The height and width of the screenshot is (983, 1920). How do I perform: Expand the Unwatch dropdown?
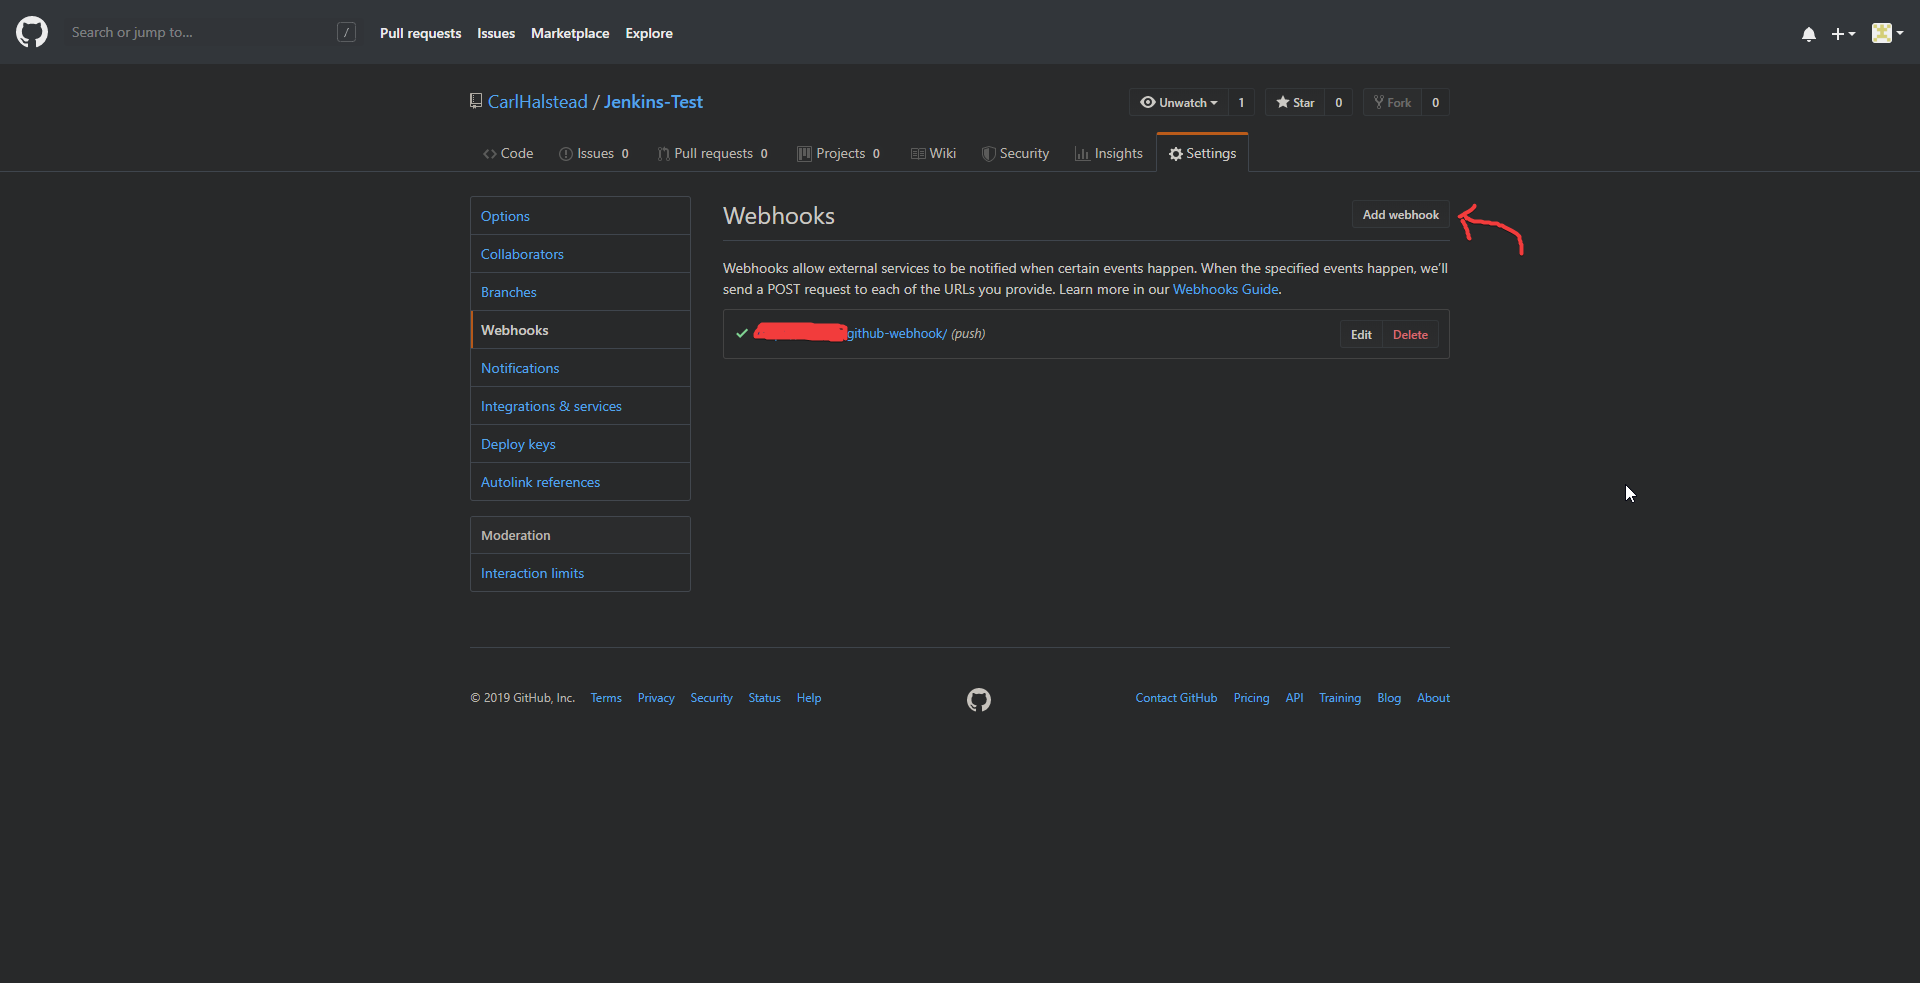click(x=1179, y=102)
